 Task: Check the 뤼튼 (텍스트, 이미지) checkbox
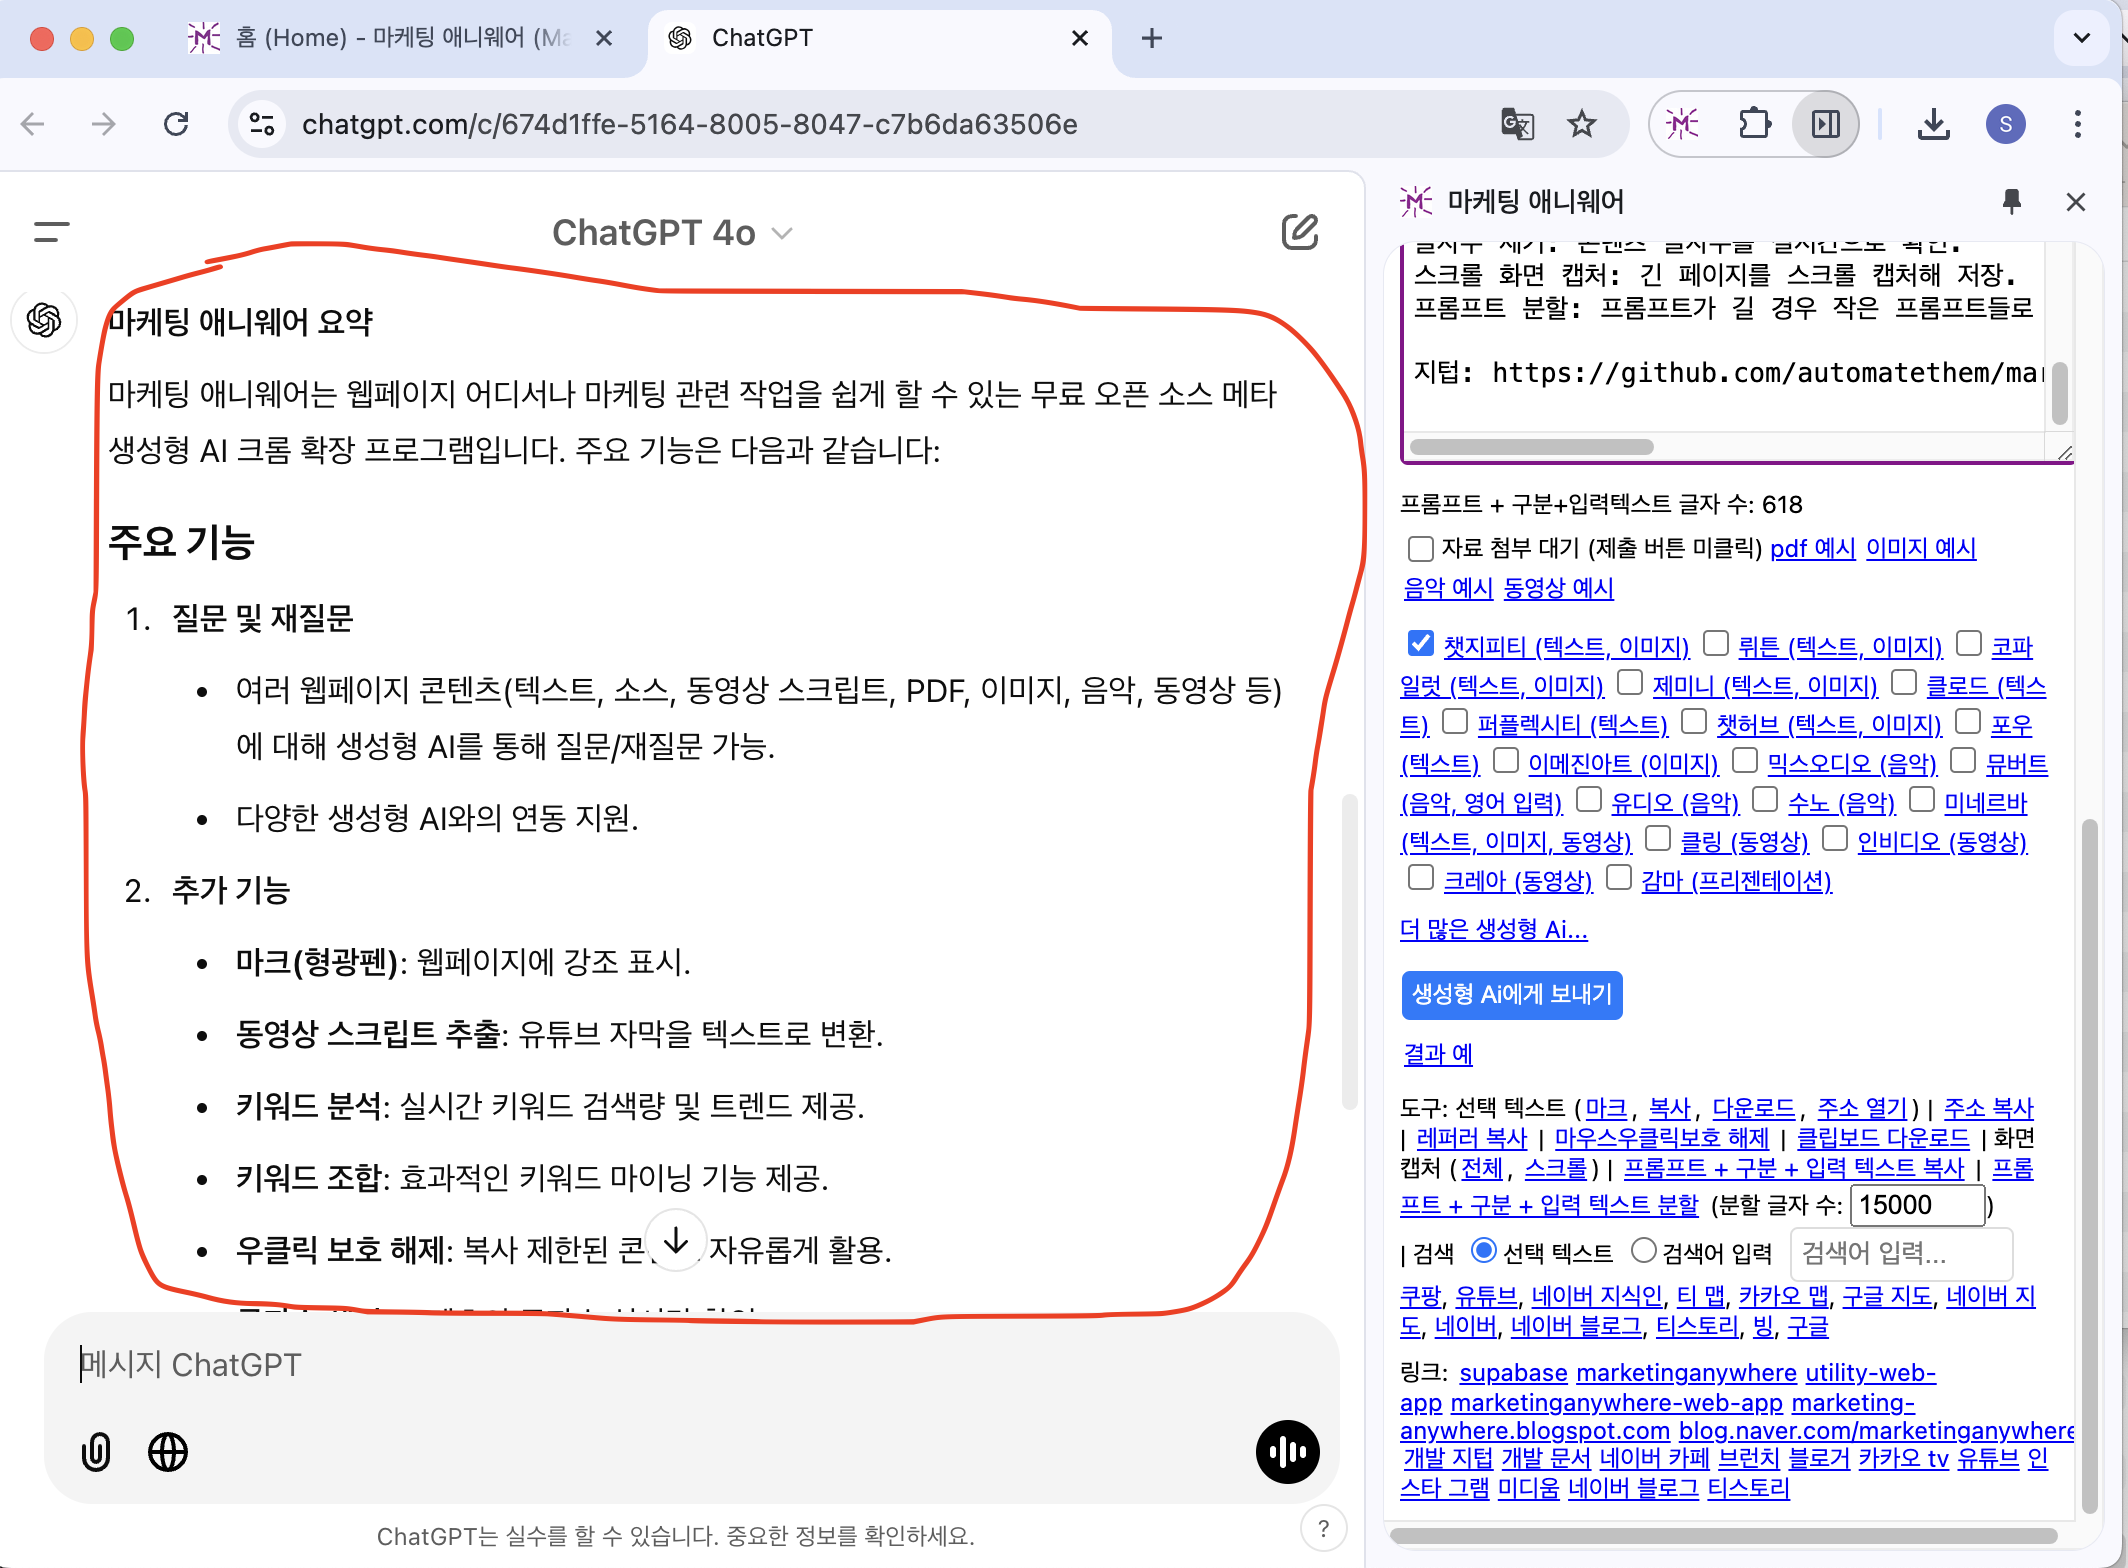coord(1716,643)
